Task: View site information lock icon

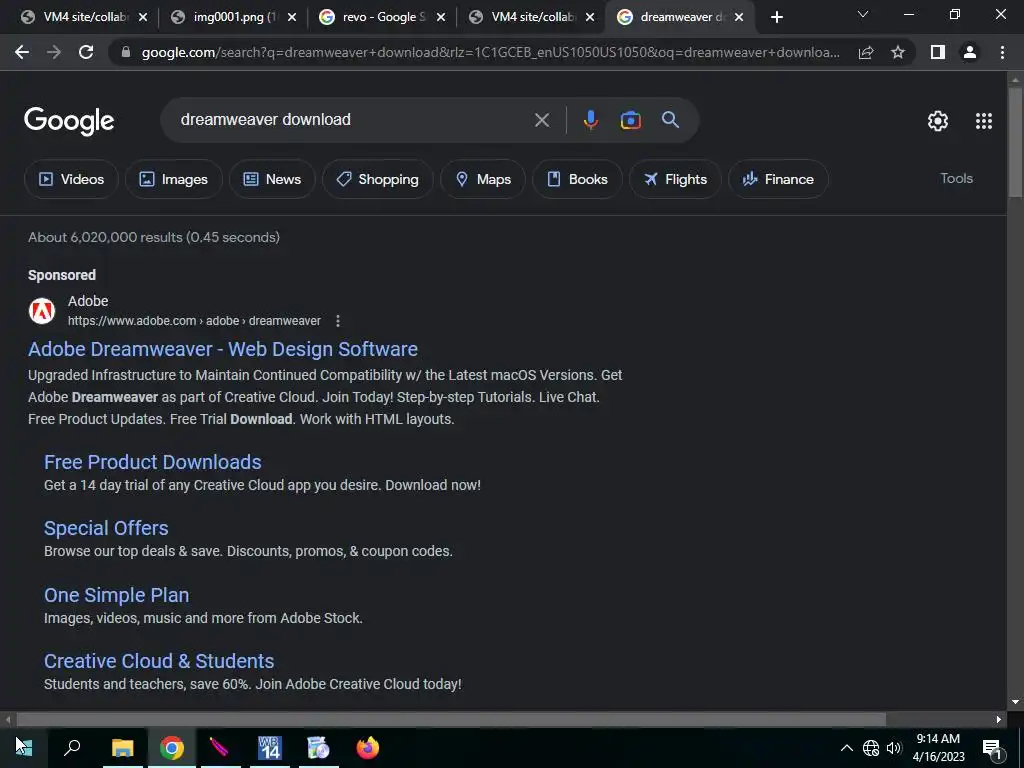Action: [126, 52]
